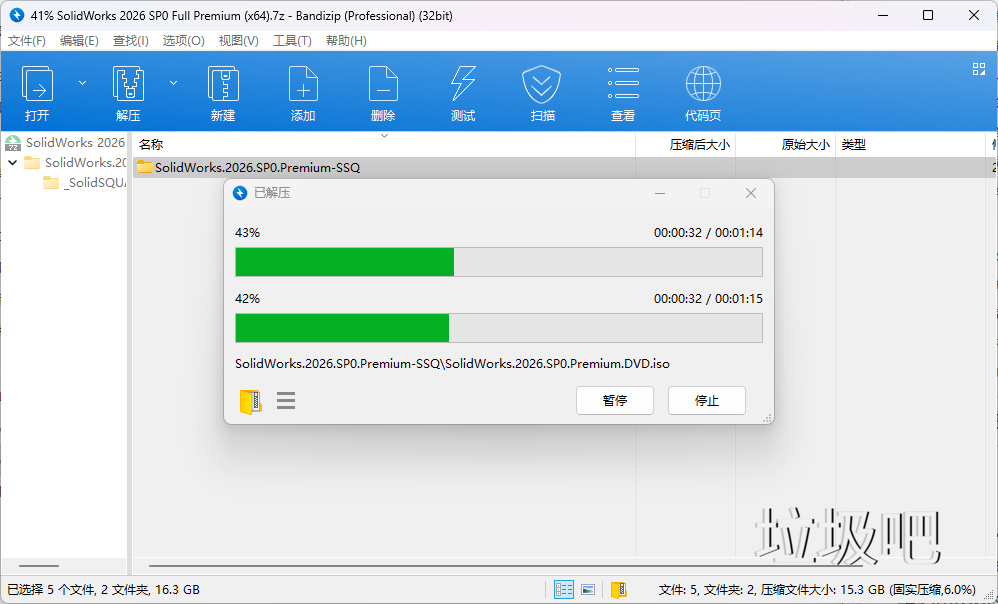Click the 添加 (Add files) toolbar icon
The image size is (998, 604).
[303, 85]
